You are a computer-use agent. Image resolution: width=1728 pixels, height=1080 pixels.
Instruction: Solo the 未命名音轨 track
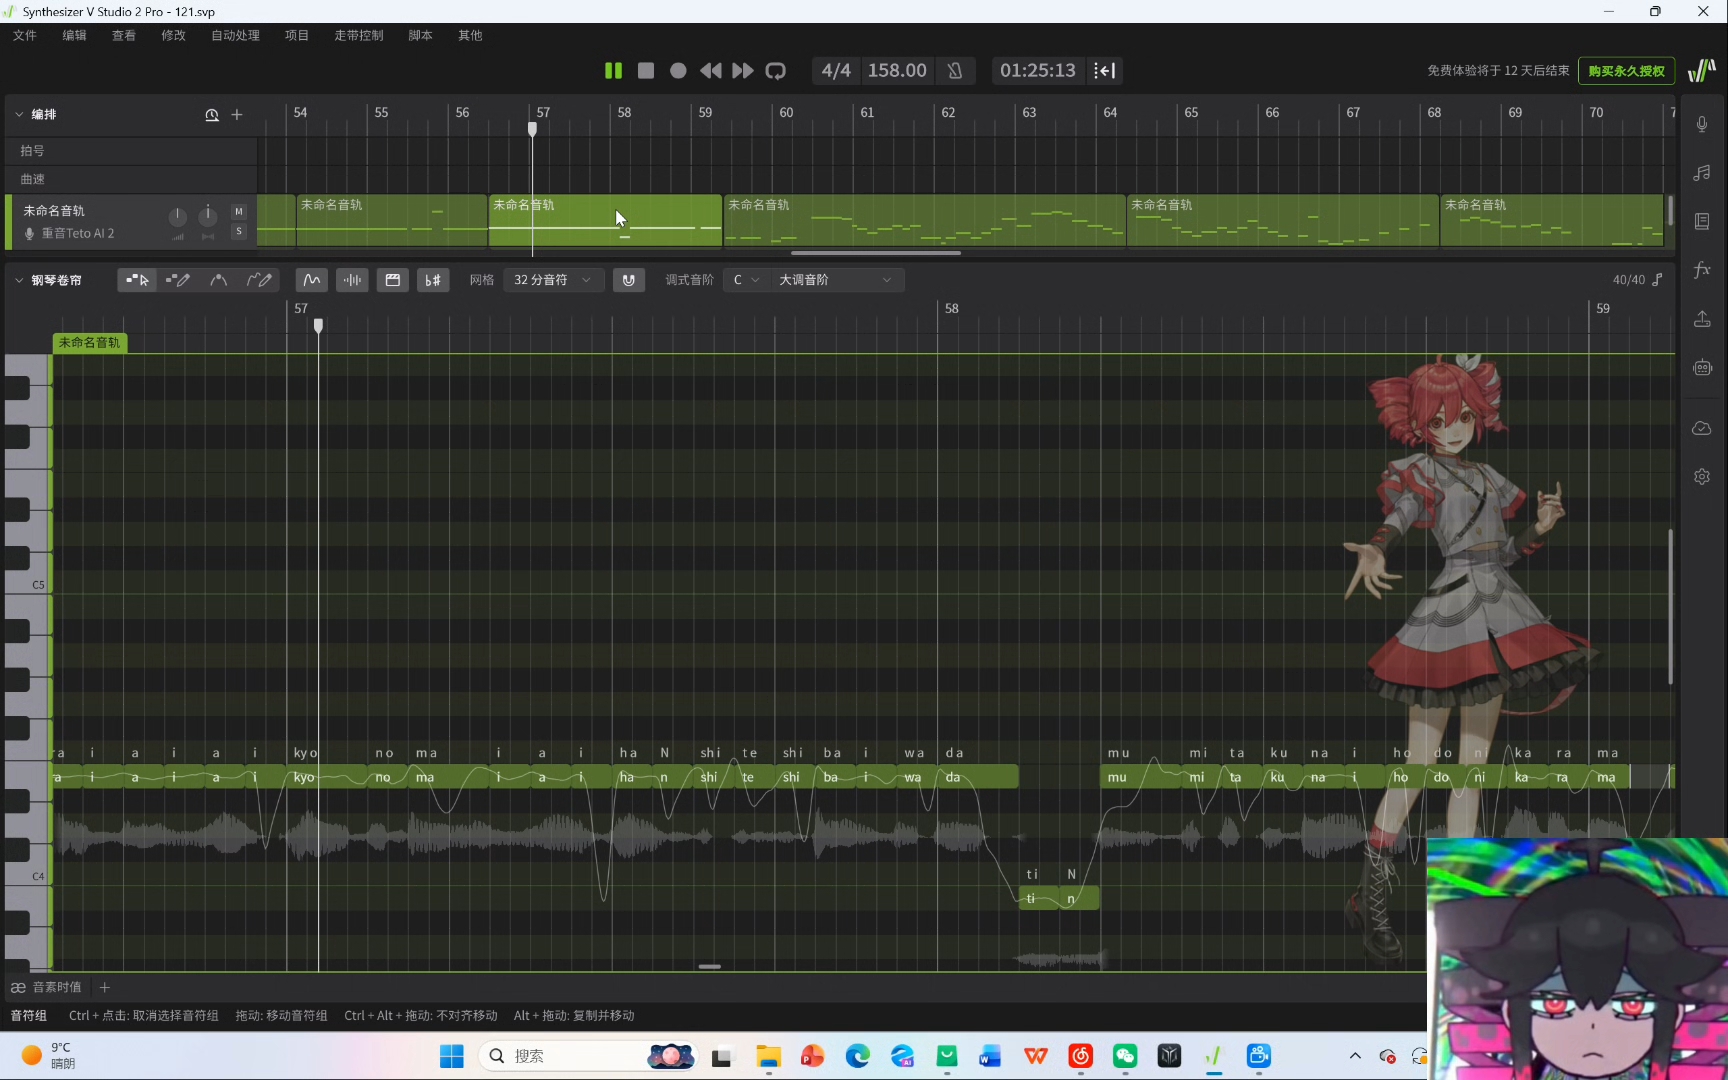click(x=238, y=232)
